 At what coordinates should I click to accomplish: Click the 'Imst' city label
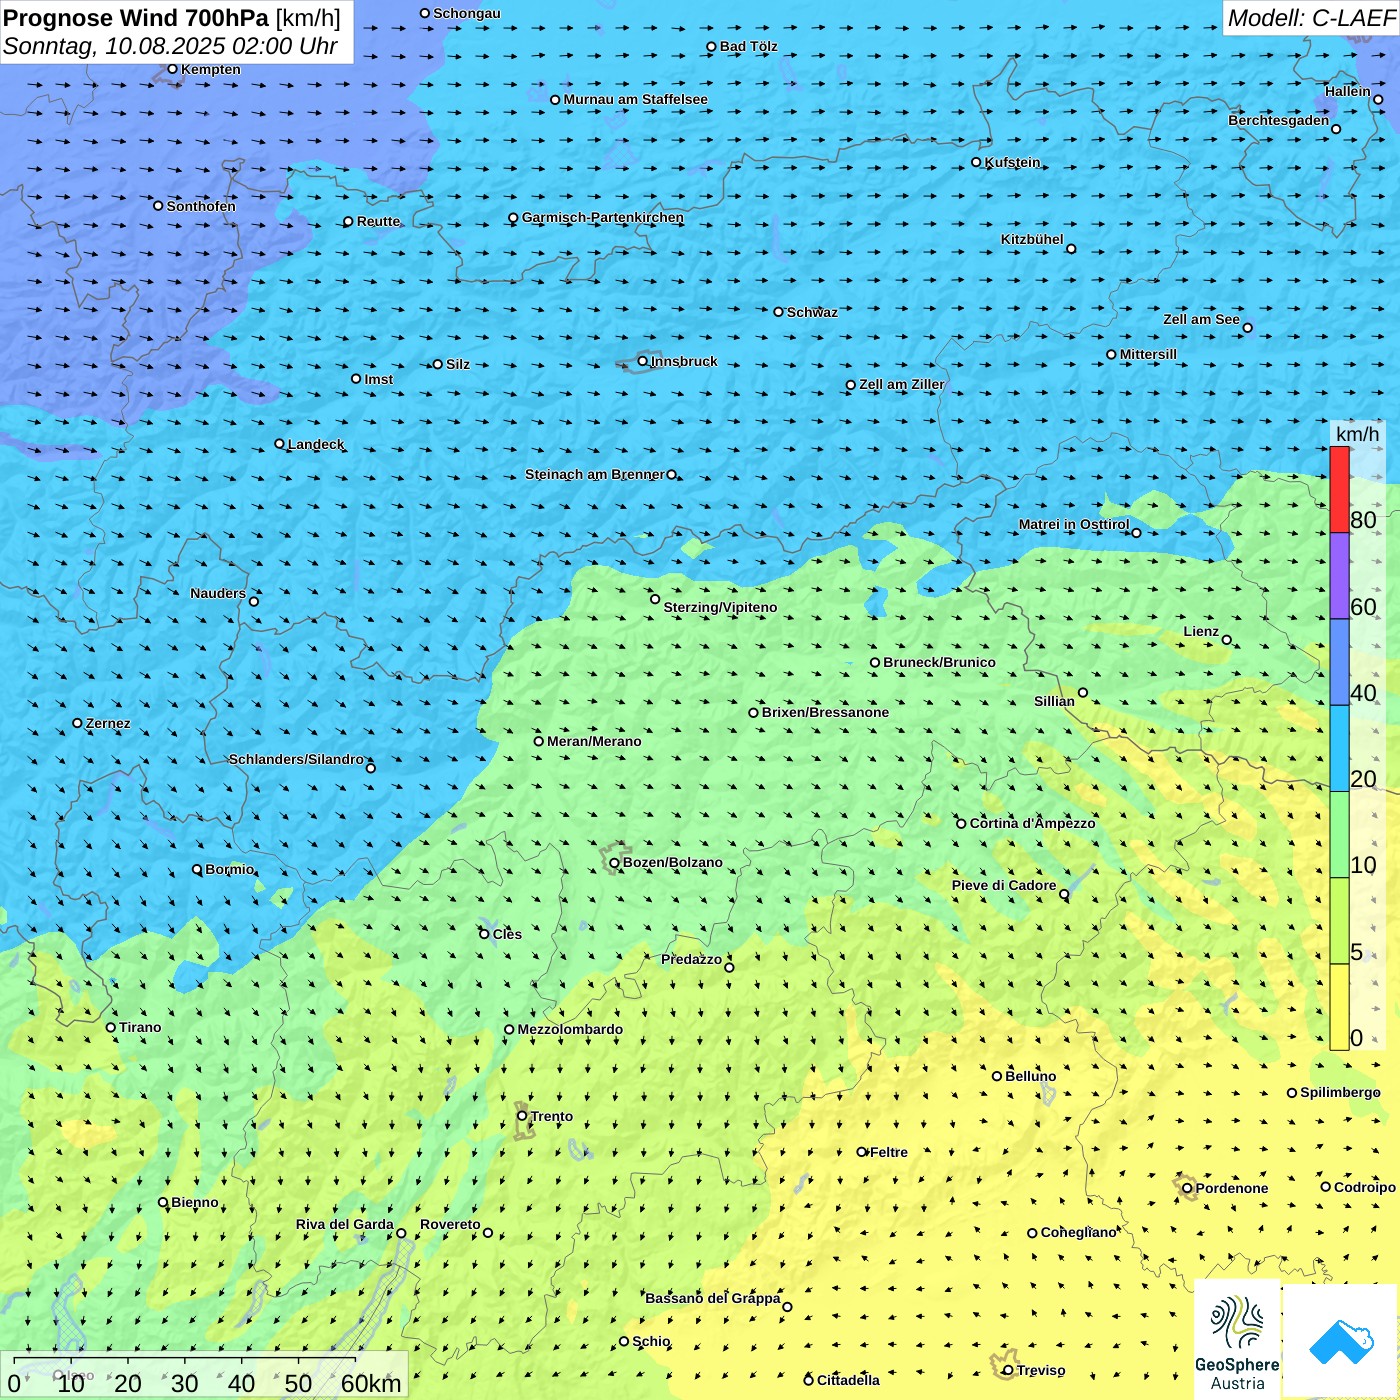379,379
